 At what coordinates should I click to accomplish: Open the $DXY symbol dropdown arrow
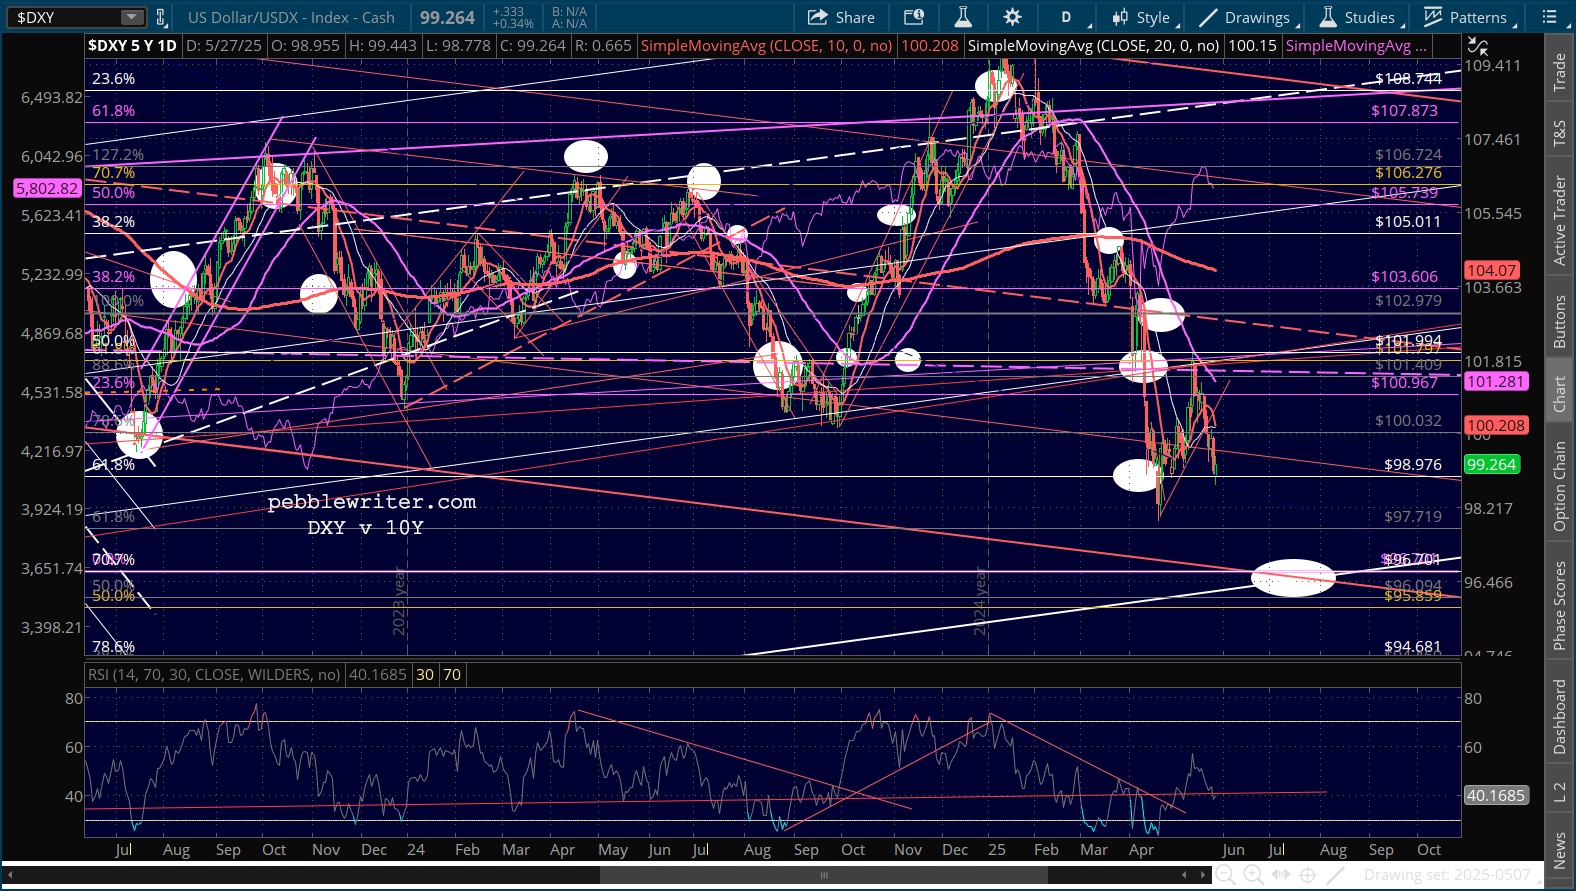point(132,17)
